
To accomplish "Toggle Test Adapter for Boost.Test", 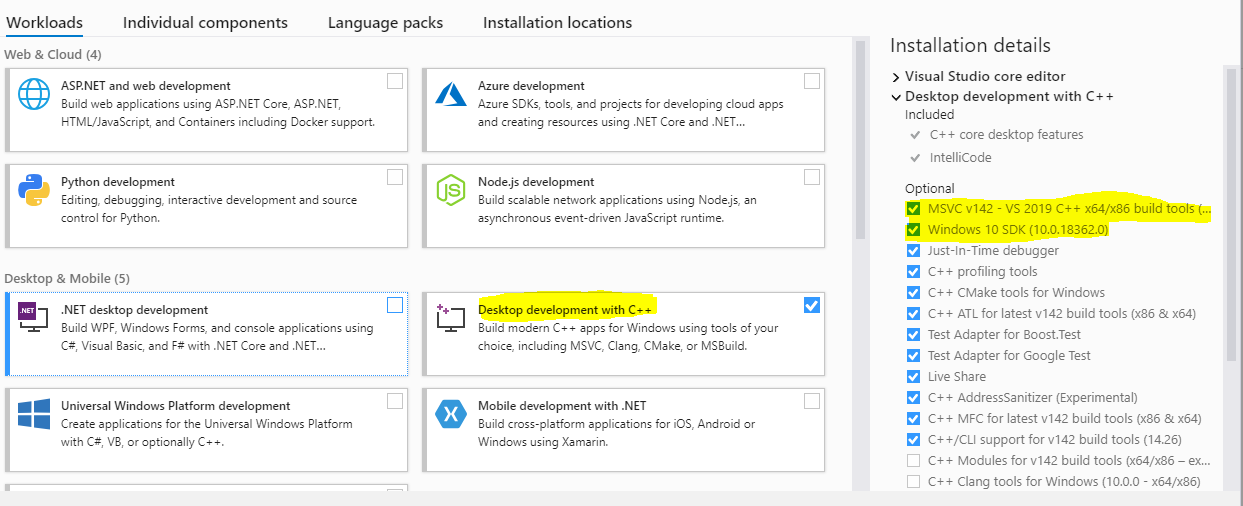I will 913,335.
